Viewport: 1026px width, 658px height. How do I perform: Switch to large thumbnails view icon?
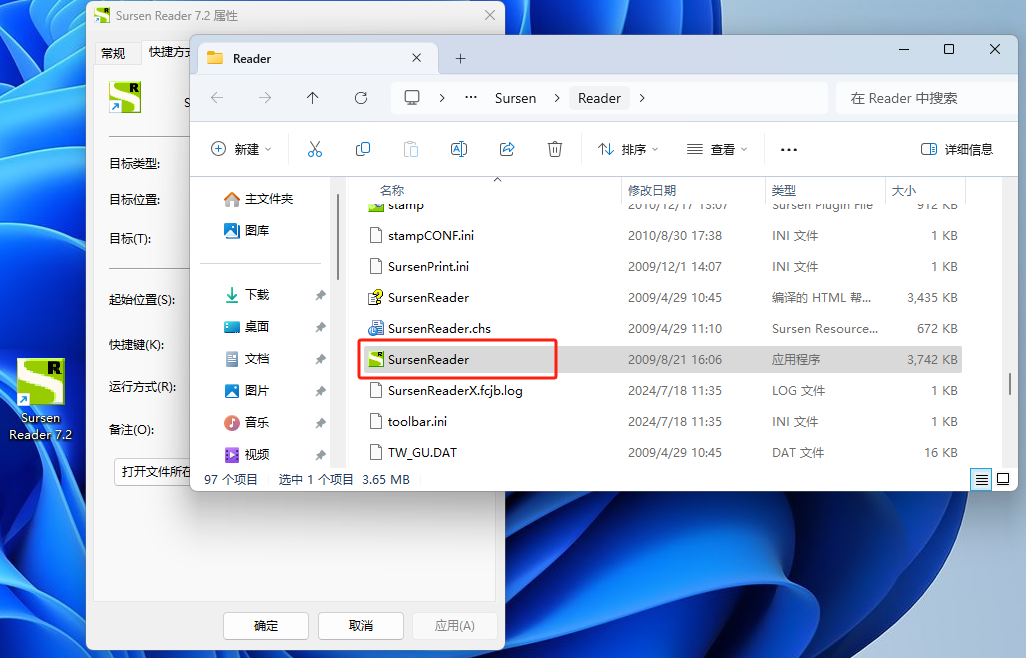pyautogui.click(x=1002, y=480)
